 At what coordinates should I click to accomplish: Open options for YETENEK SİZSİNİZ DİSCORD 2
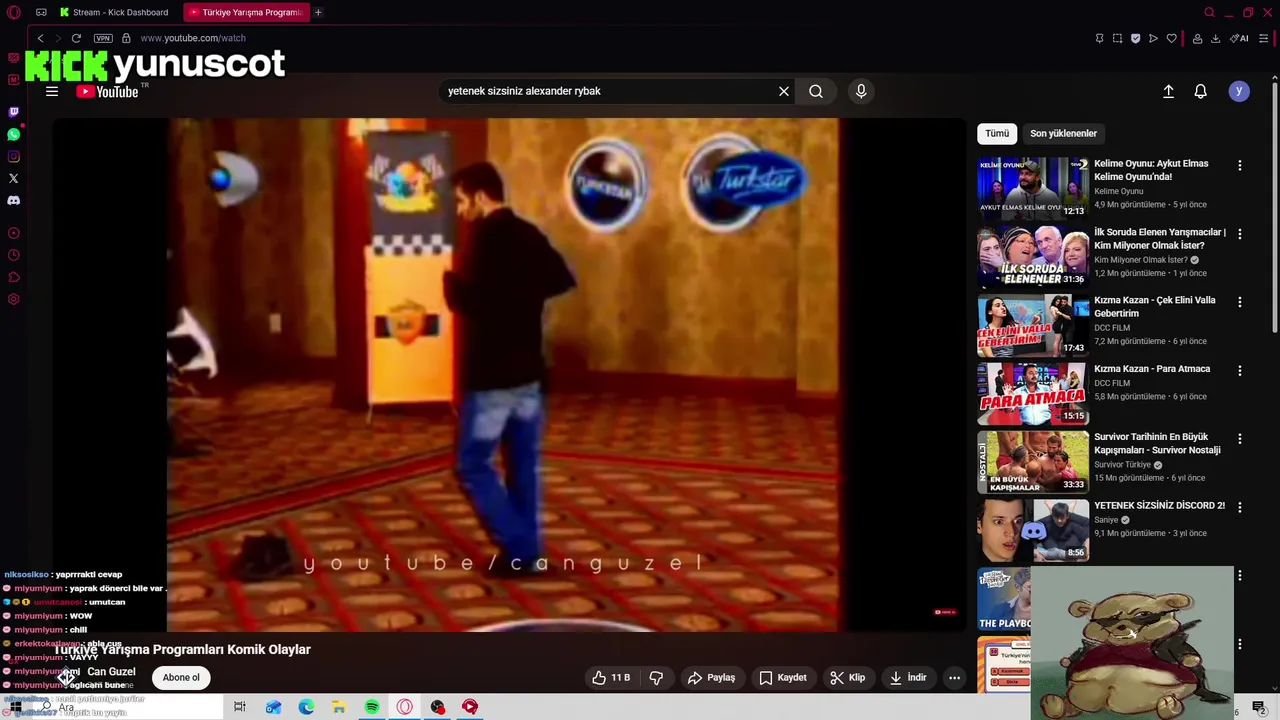[x=1239, y=507]
